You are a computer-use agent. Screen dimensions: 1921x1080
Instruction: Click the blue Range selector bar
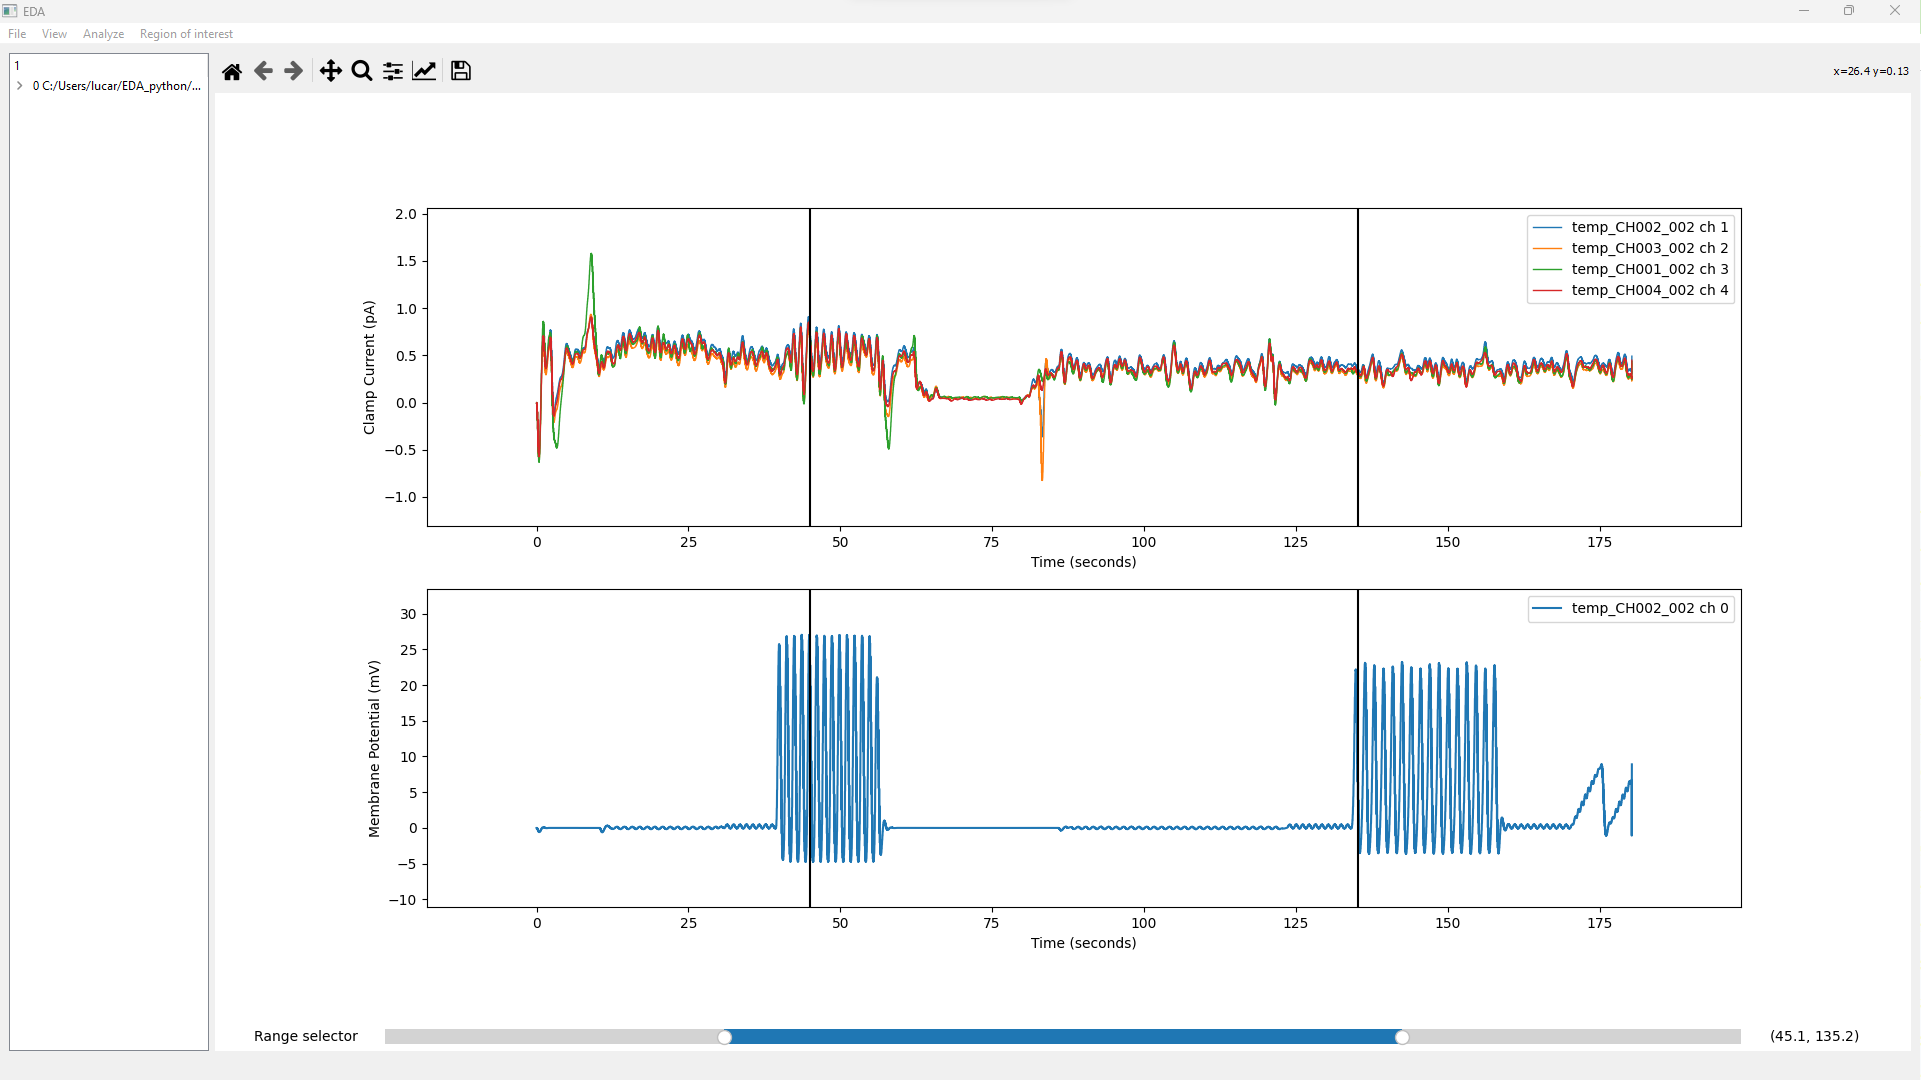click(1063, 1037)
